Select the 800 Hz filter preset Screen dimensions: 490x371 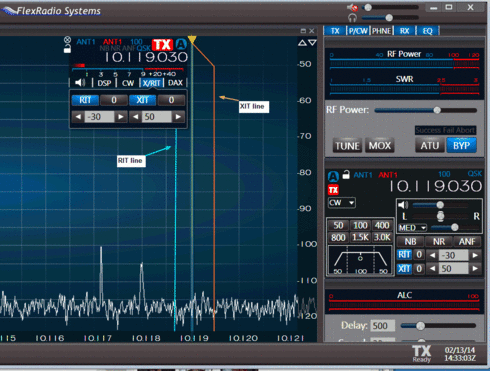pyautogui.click(x=338, y=237)
